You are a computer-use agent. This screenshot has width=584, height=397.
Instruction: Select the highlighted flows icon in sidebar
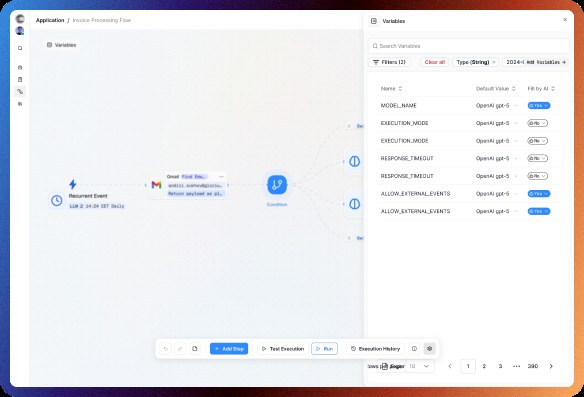[20, 92]
